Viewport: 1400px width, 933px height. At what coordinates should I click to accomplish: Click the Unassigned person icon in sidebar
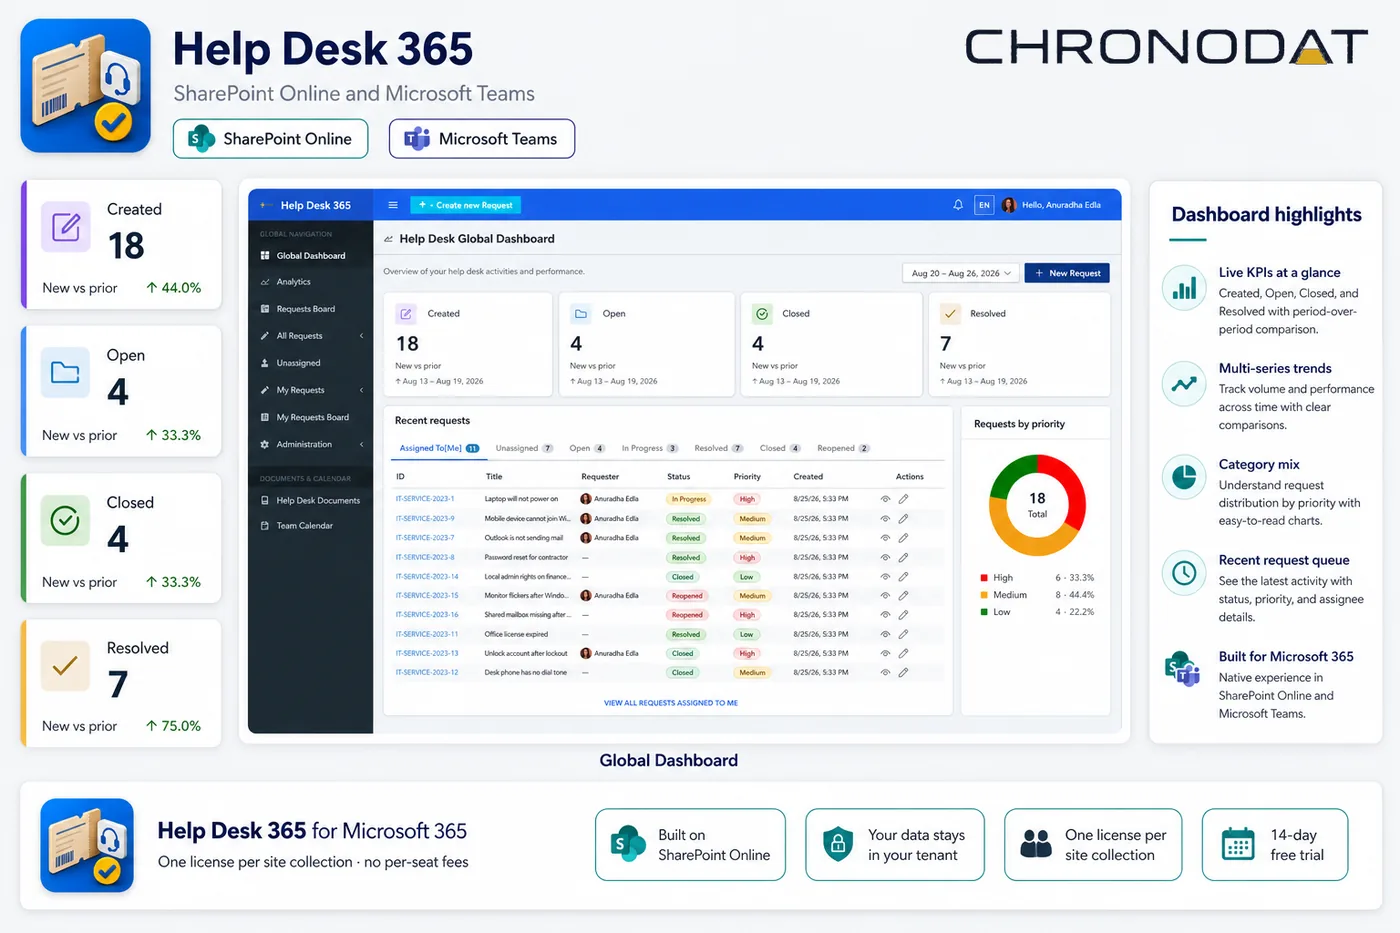tap(265, 363)
